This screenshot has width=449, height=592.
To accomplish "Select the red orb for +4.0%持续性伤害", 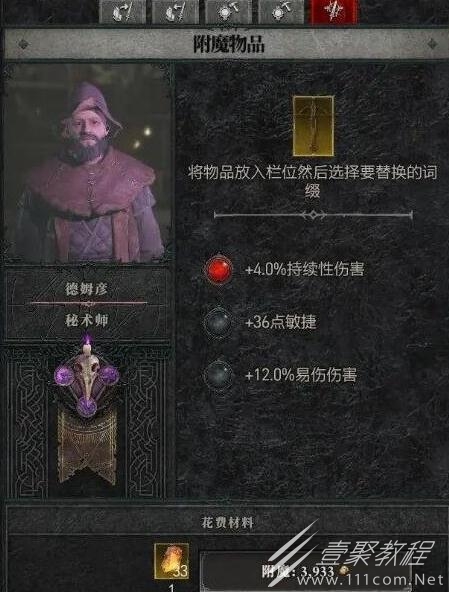I will 218,269.
